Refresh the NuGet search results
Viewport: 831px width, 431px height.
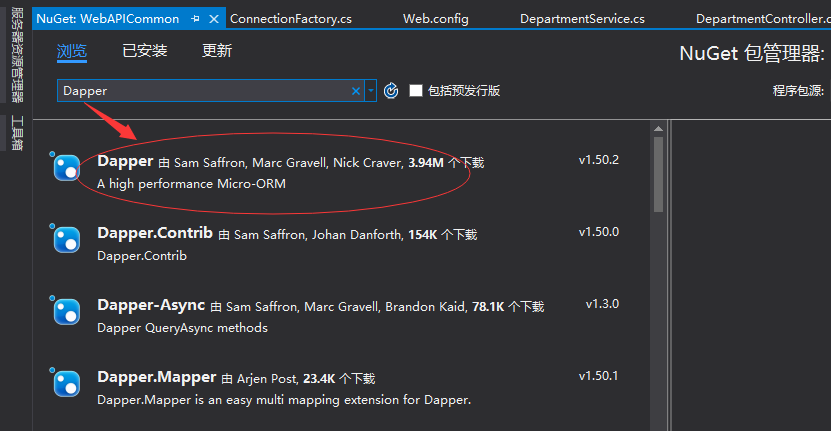(x=391, y=91)
